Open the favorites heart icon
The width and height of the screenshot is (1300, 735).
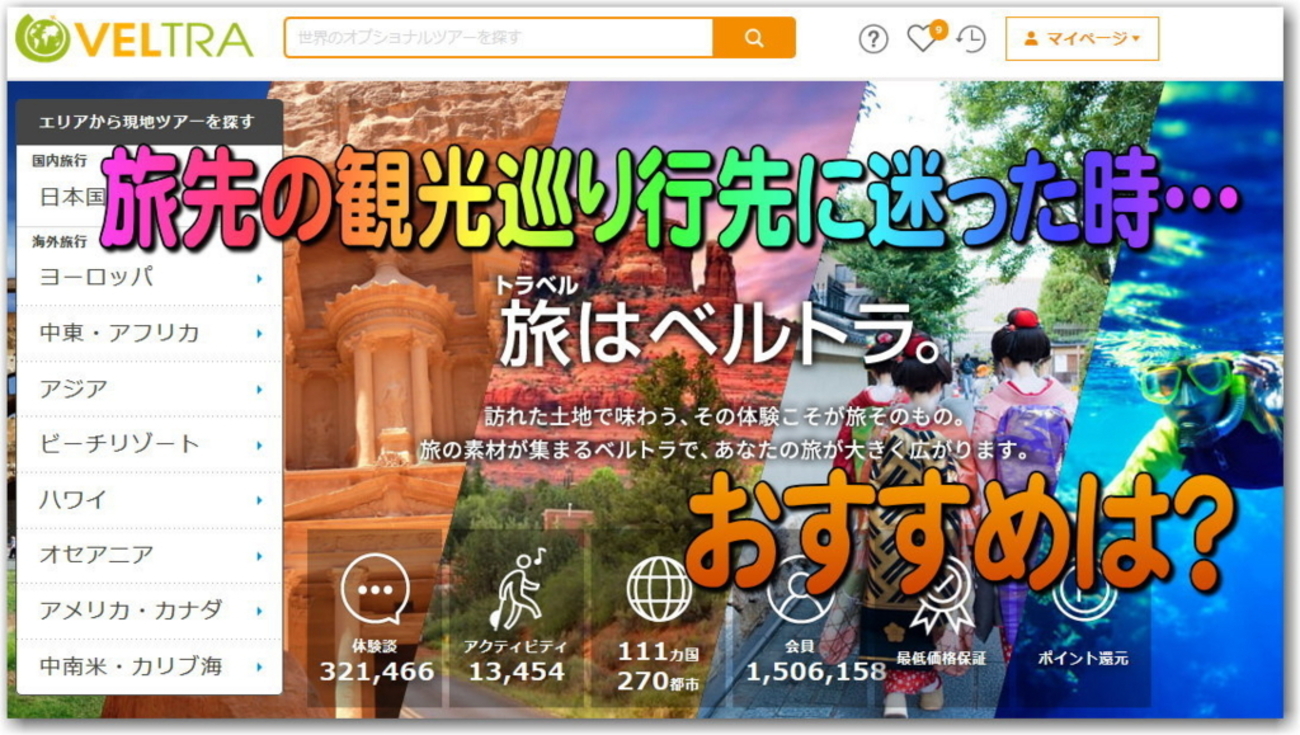pyautogui.click(x=923, y=38)
